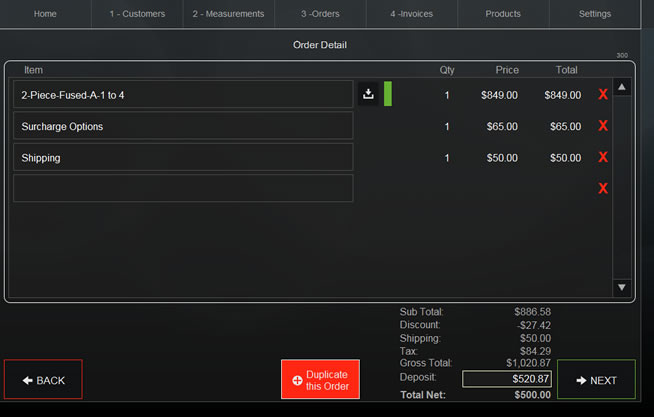
Task: Click the green status bar on 2-Piece-Fused row
Action: pyautogui.click(x=388, y=94)
